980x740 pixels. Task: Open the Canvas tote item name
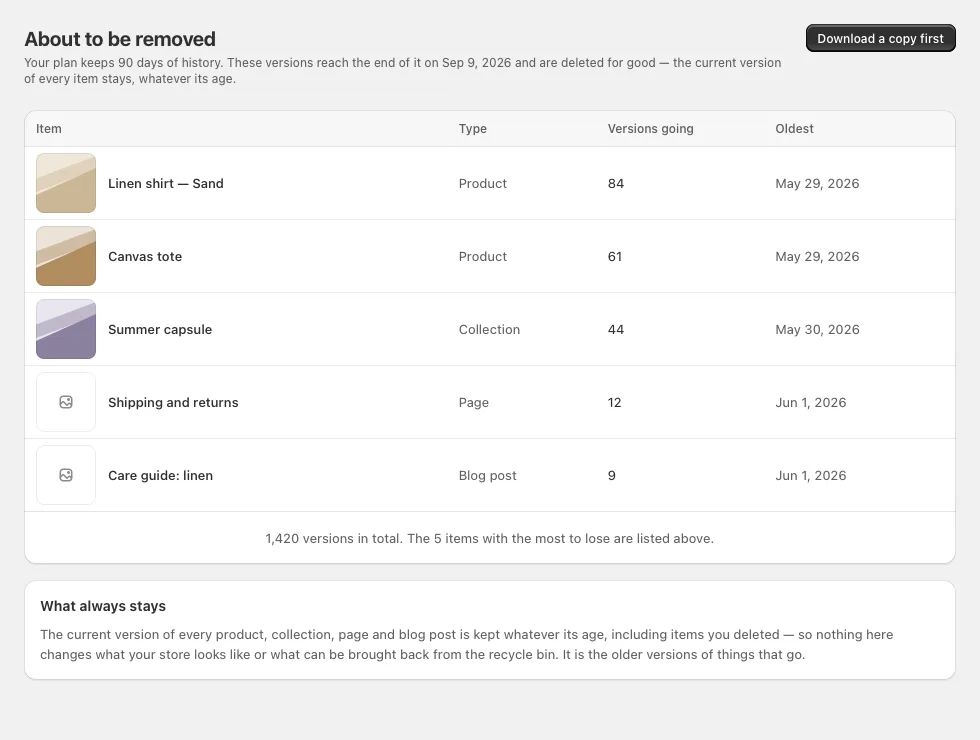click(x=145, y=256)
